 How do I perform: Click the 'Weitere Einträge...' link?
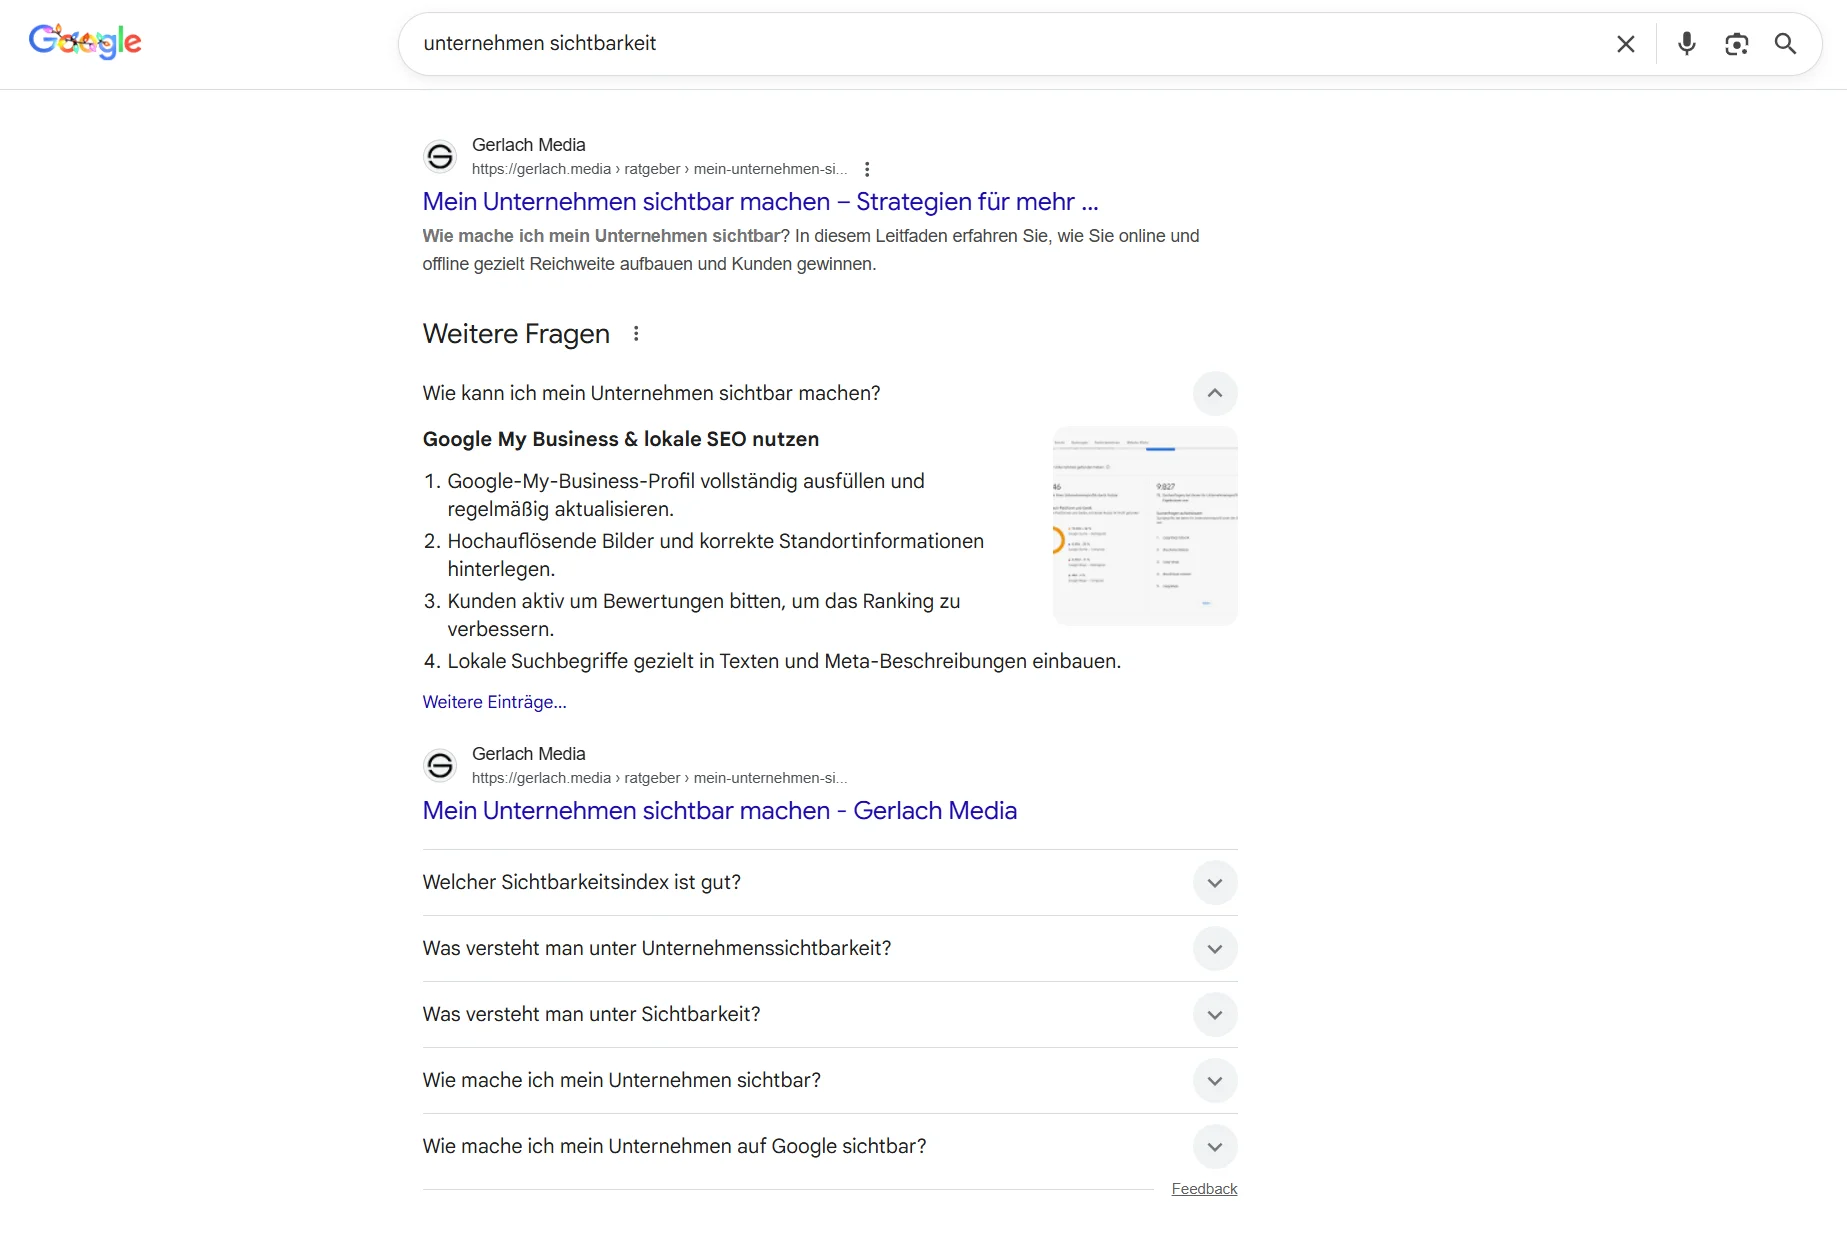coord(494,701)
